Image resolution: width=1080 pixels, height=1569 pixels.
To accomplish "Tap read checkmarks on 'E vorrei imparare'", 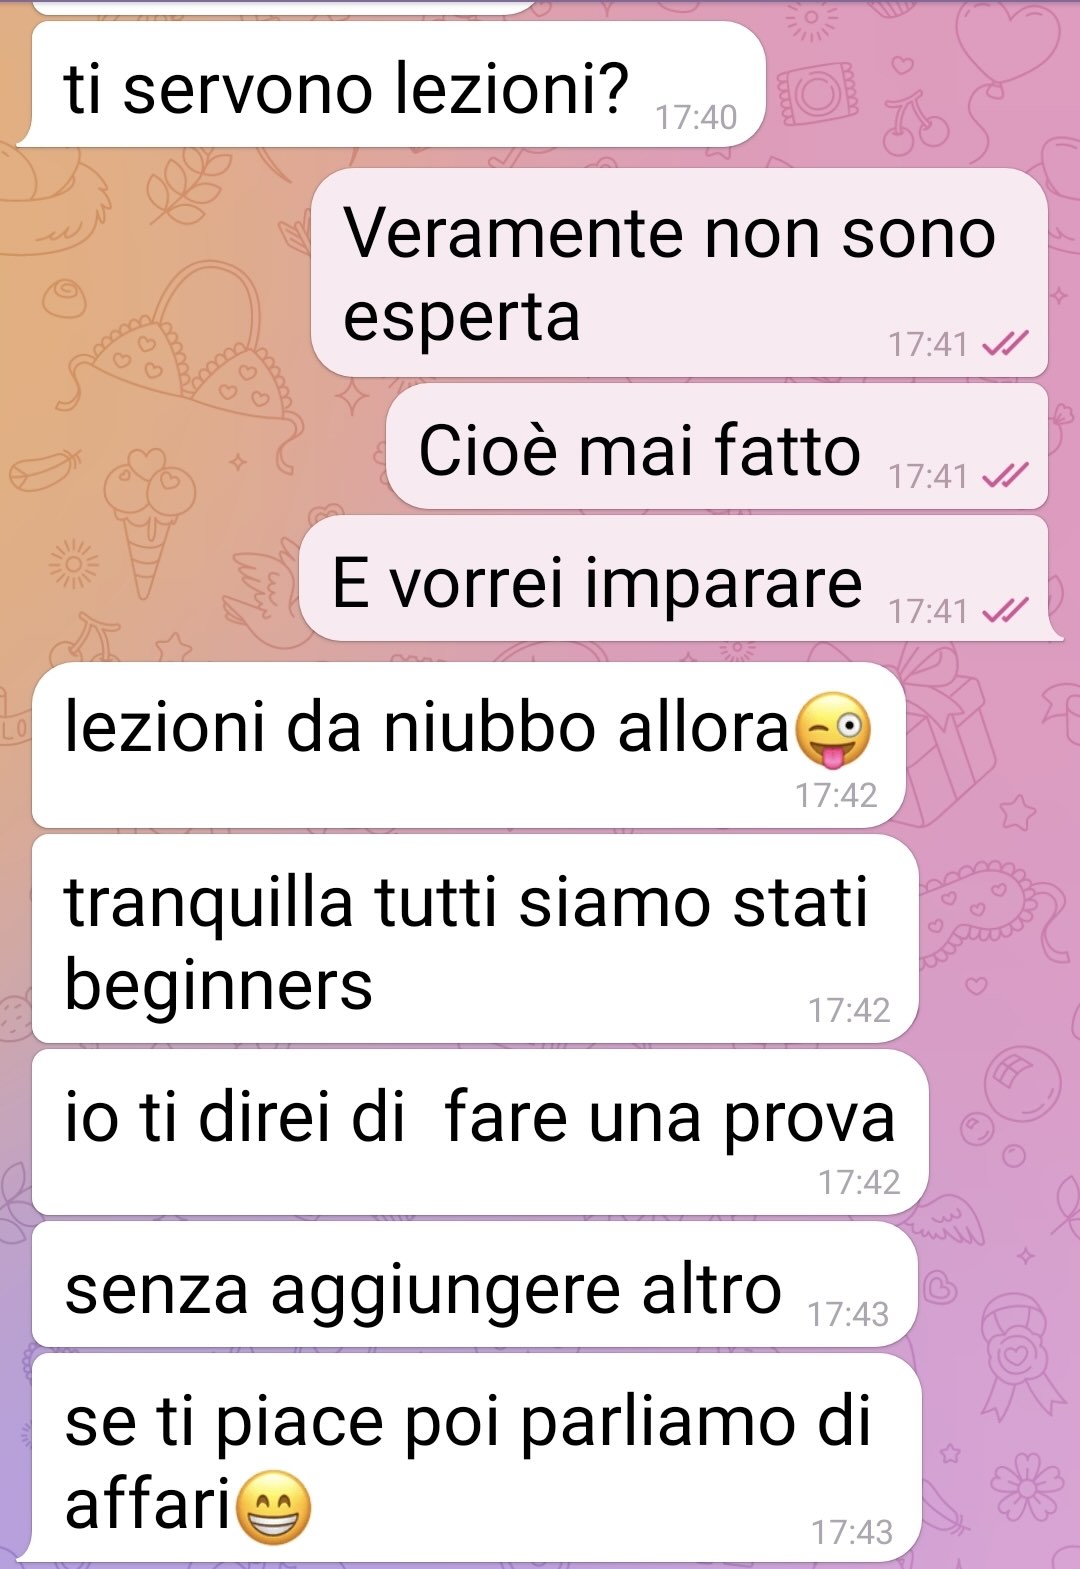I will 1005,610.
